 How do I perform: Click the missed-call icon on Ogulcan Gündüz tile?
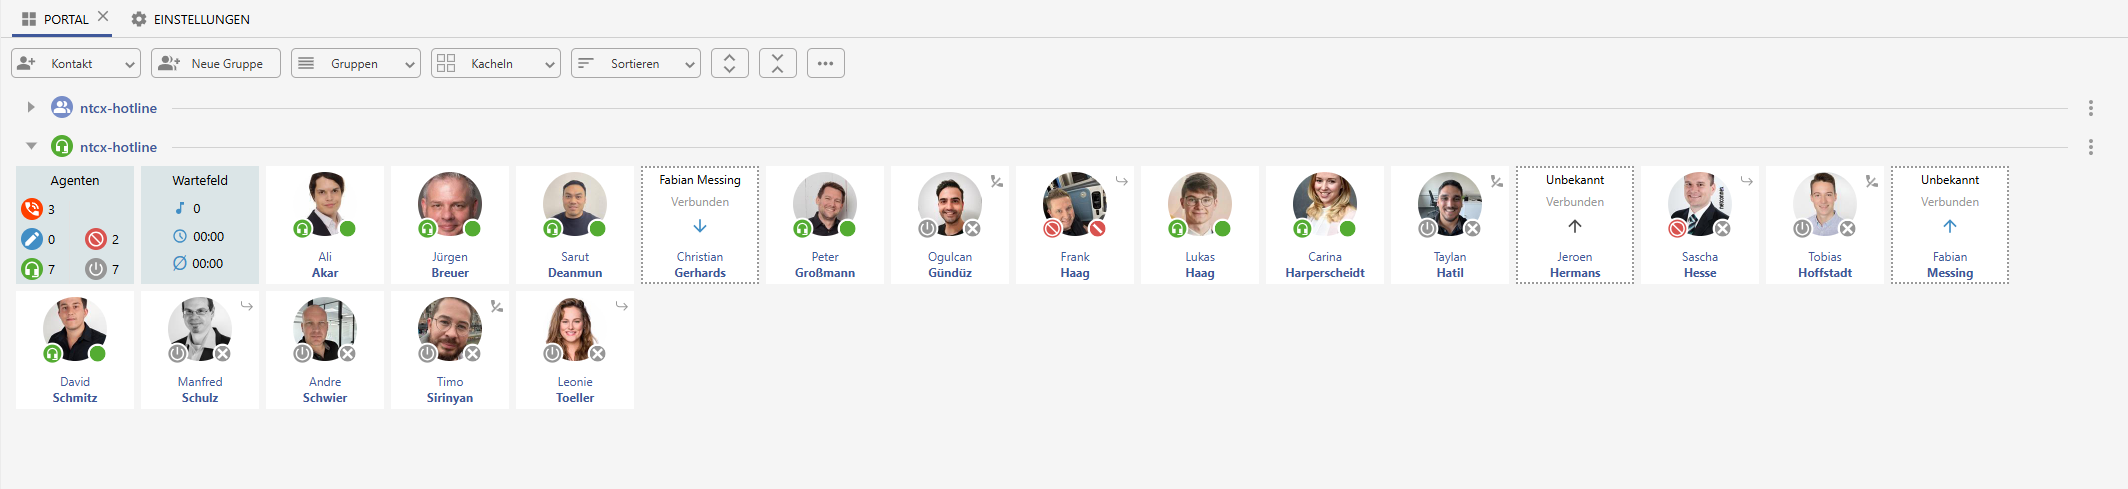click(997, 181)
